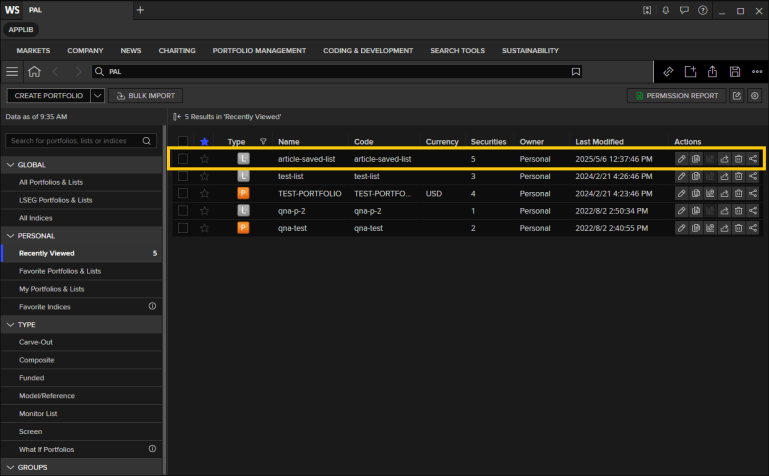769x476 pixels.
Task: Open the COMPANY menu
Action: [x=85, y=50]
